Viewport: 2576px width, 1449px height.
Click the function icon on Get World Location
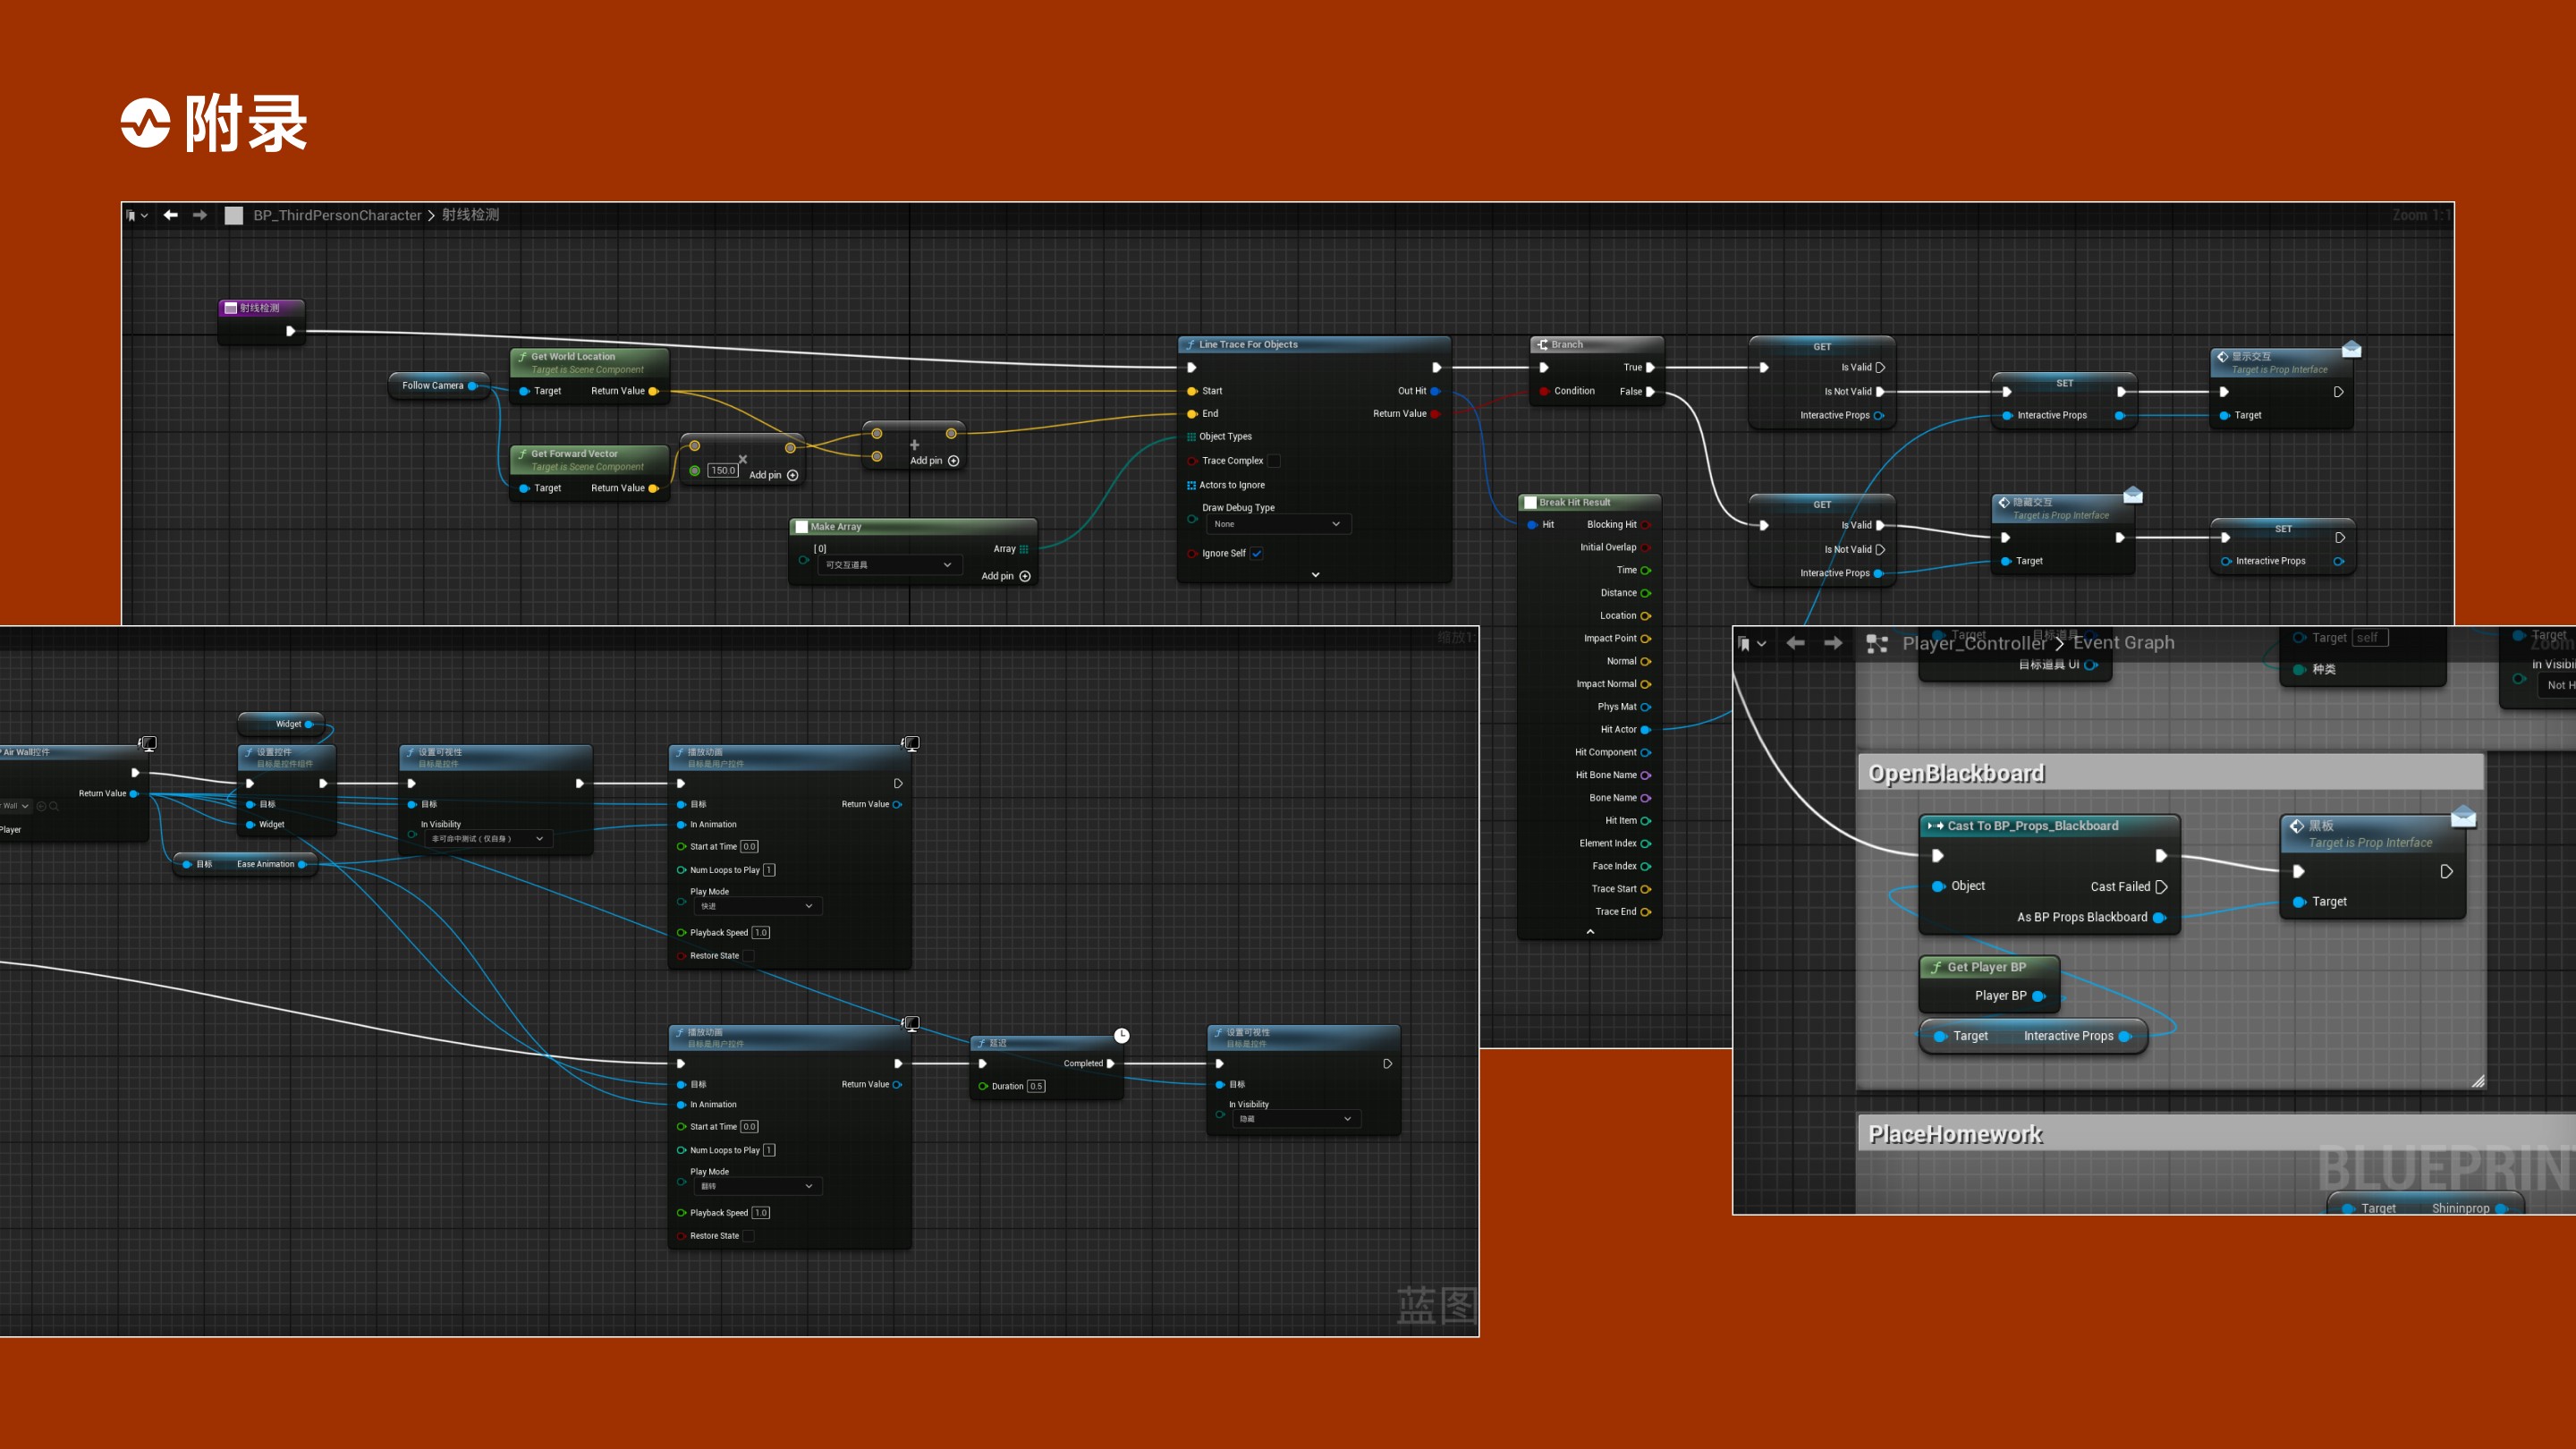pyautogui.click(x=522, y=357)
